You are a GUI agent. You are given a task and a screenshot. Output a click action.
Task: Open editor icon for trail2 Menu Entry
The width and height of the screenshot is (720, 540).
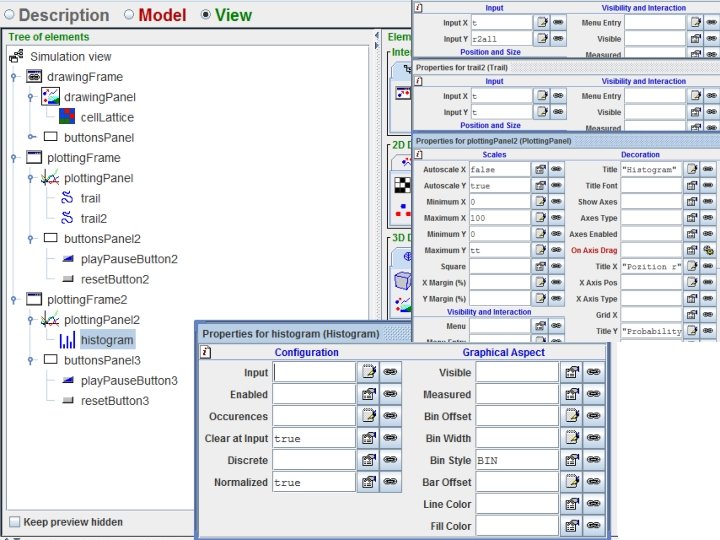pos(696,96)
